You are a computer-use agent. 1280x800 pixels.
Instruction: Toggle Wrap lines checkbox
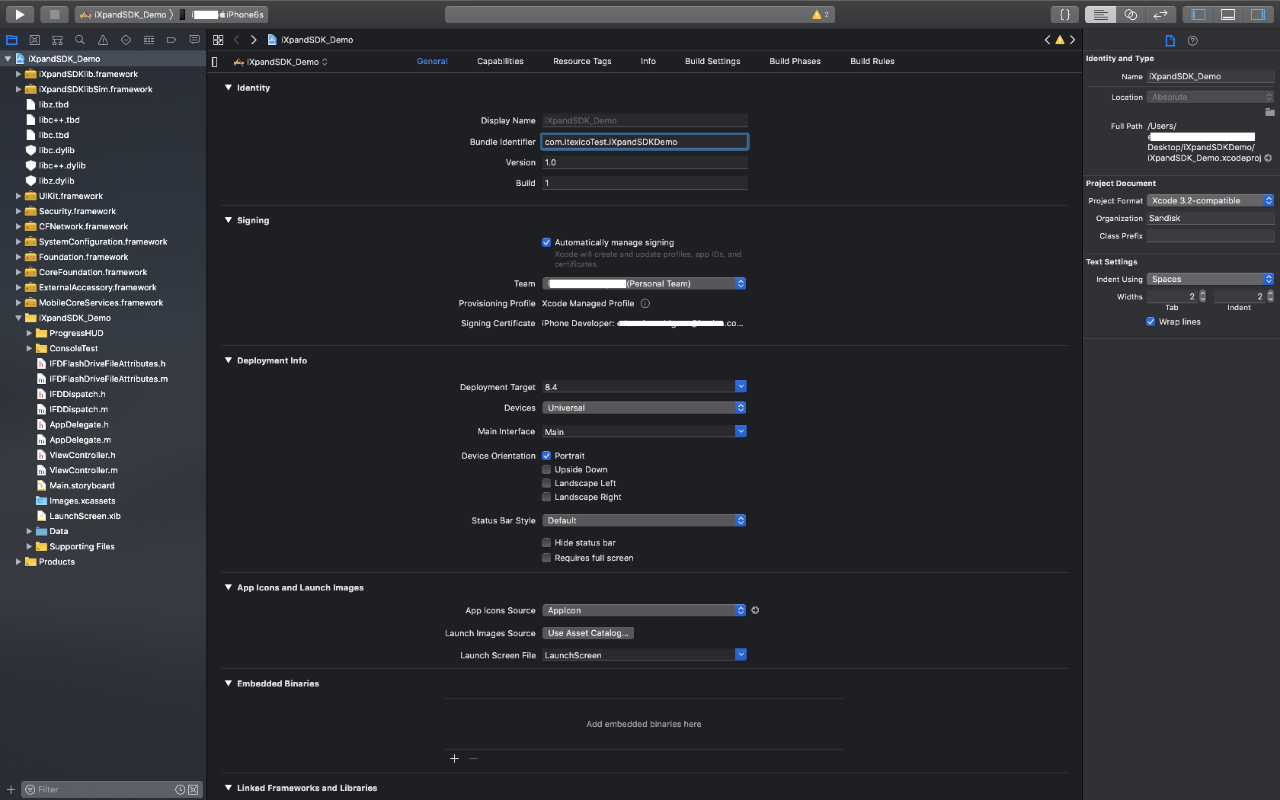pyautogui.click(x=1151, y=322)
